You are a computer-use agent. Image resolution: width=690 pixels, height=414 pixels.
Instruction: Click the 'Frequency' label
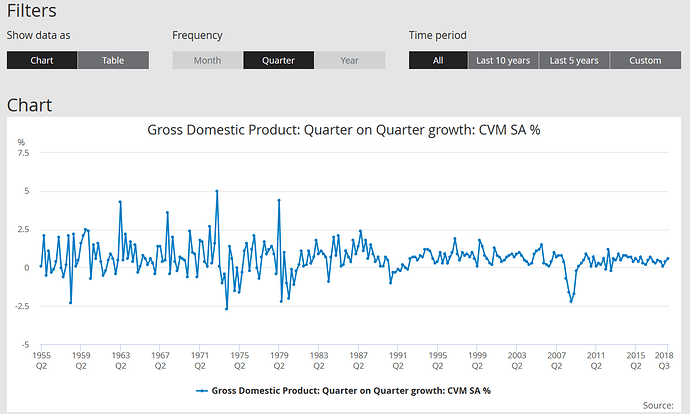coord(197,35)
